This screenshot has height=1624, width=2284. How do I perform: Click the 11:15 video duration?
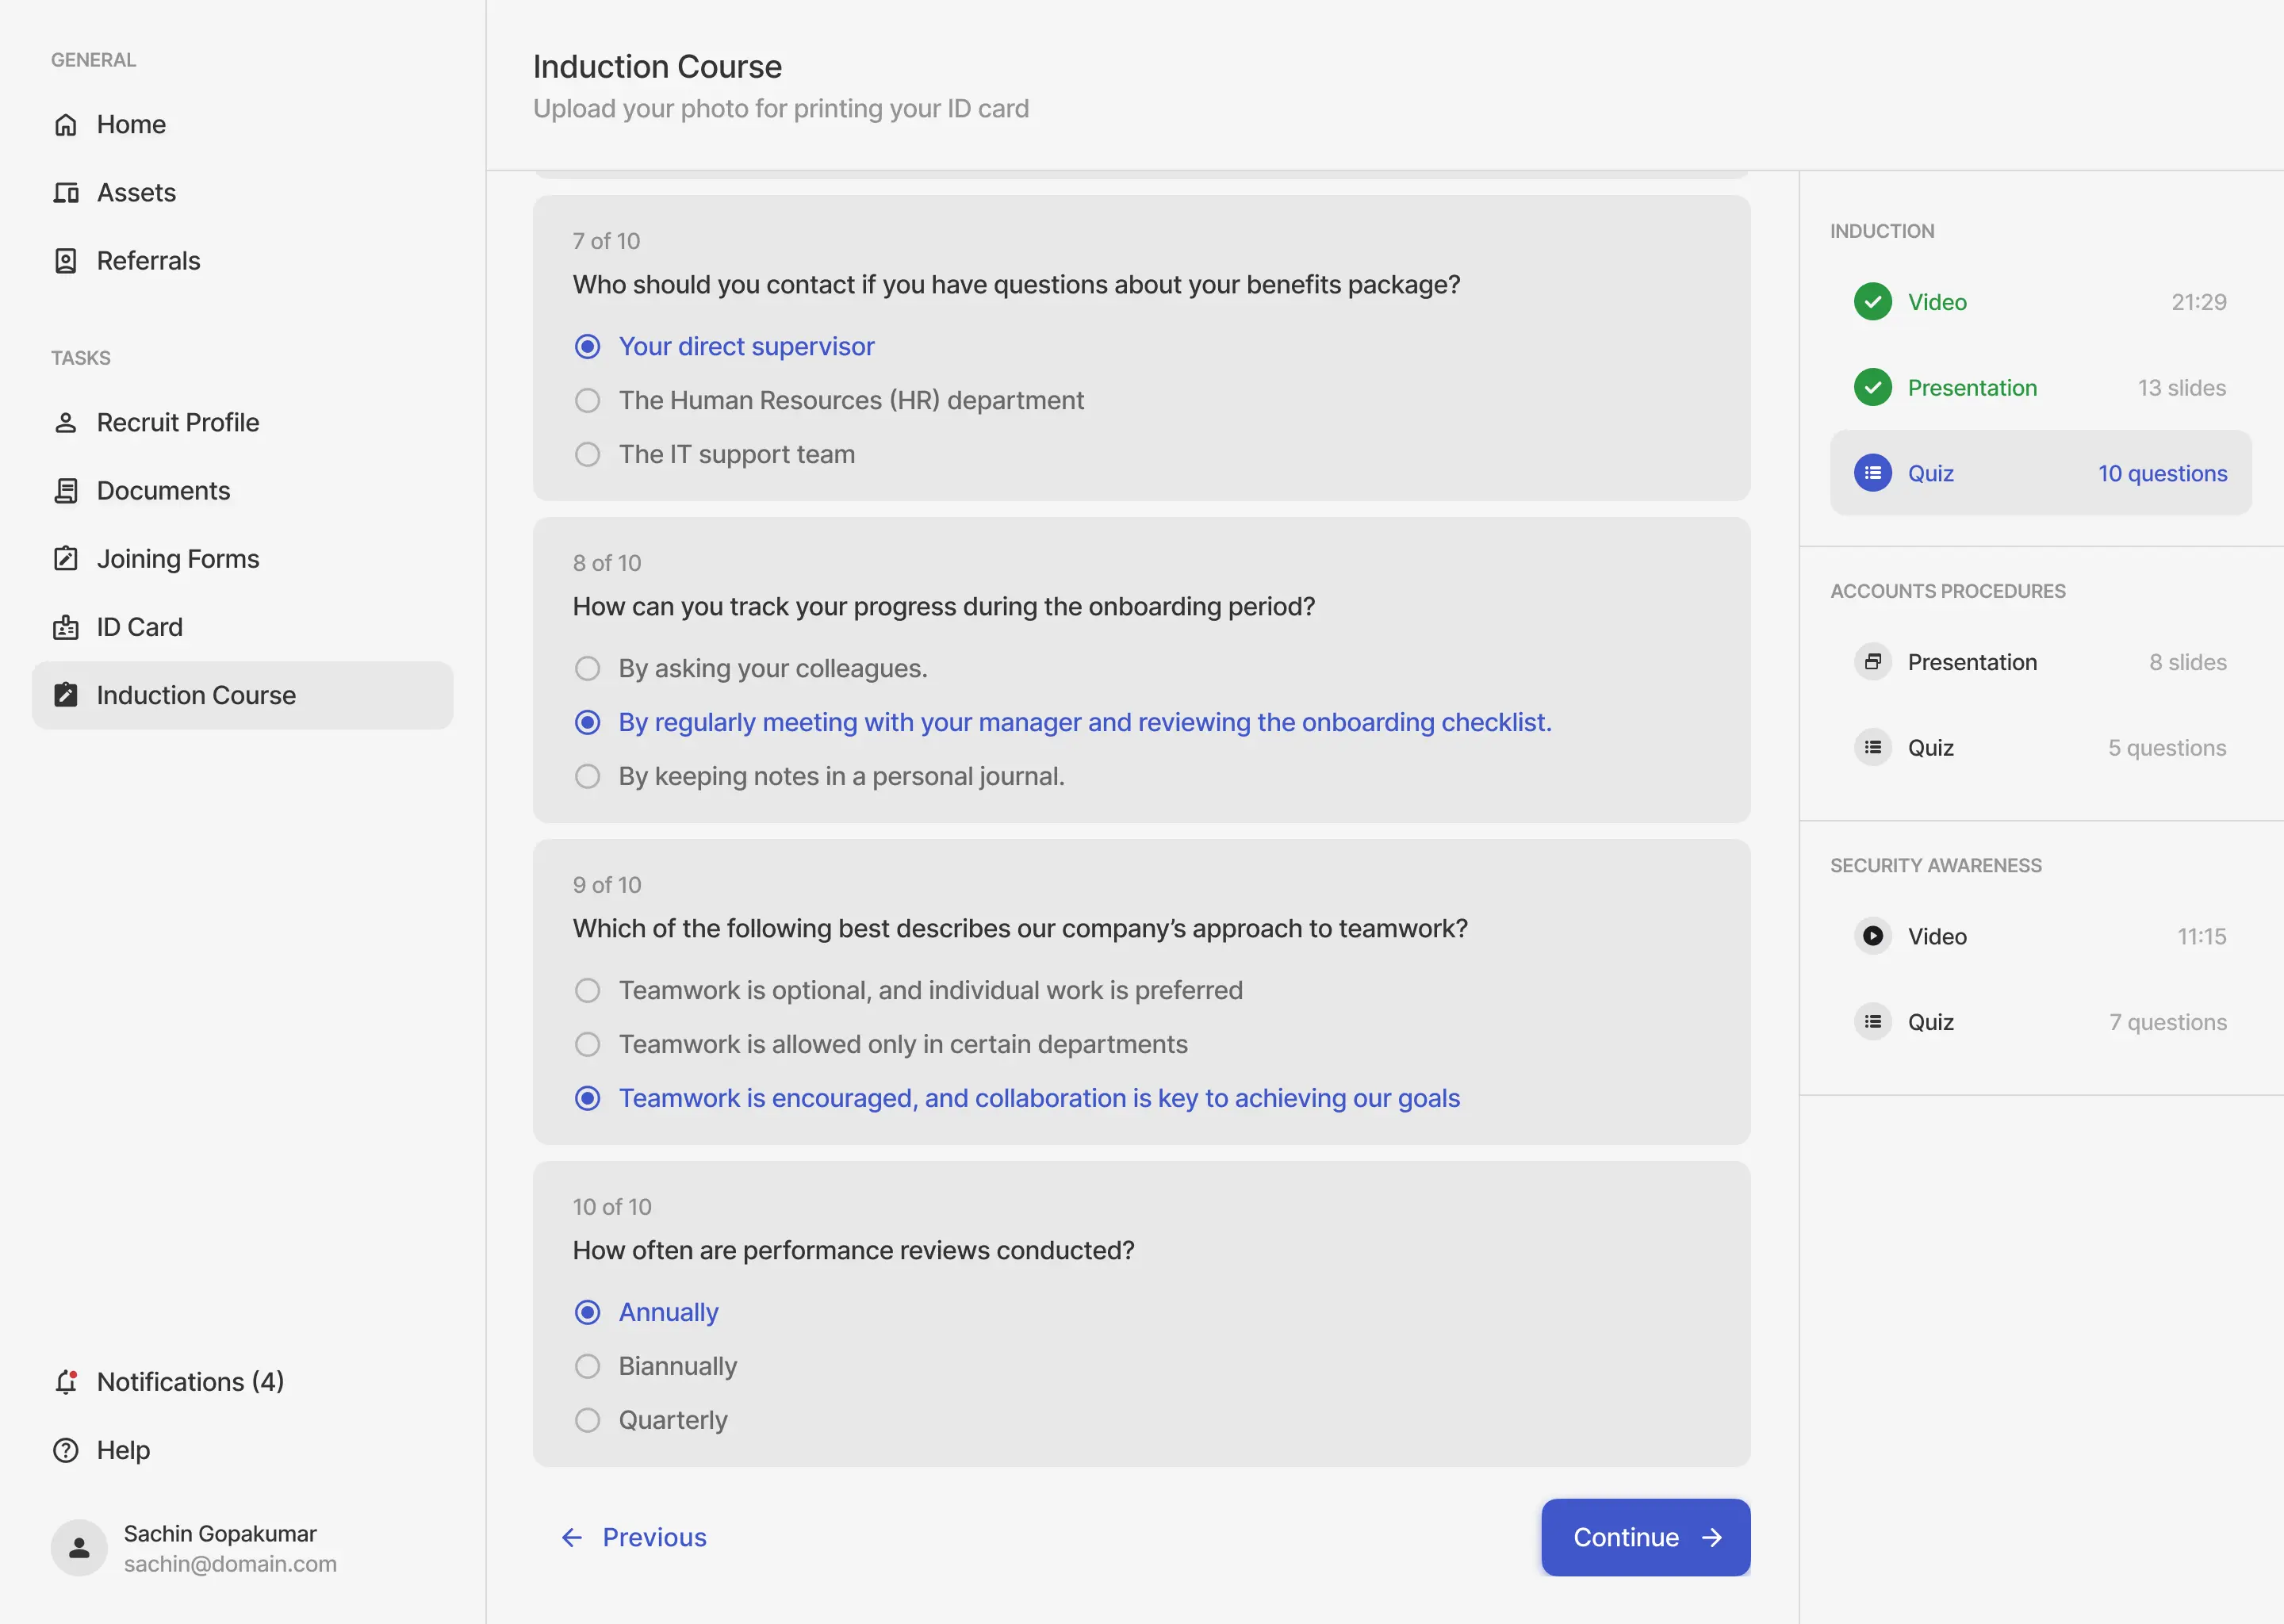click(2202, 936)
